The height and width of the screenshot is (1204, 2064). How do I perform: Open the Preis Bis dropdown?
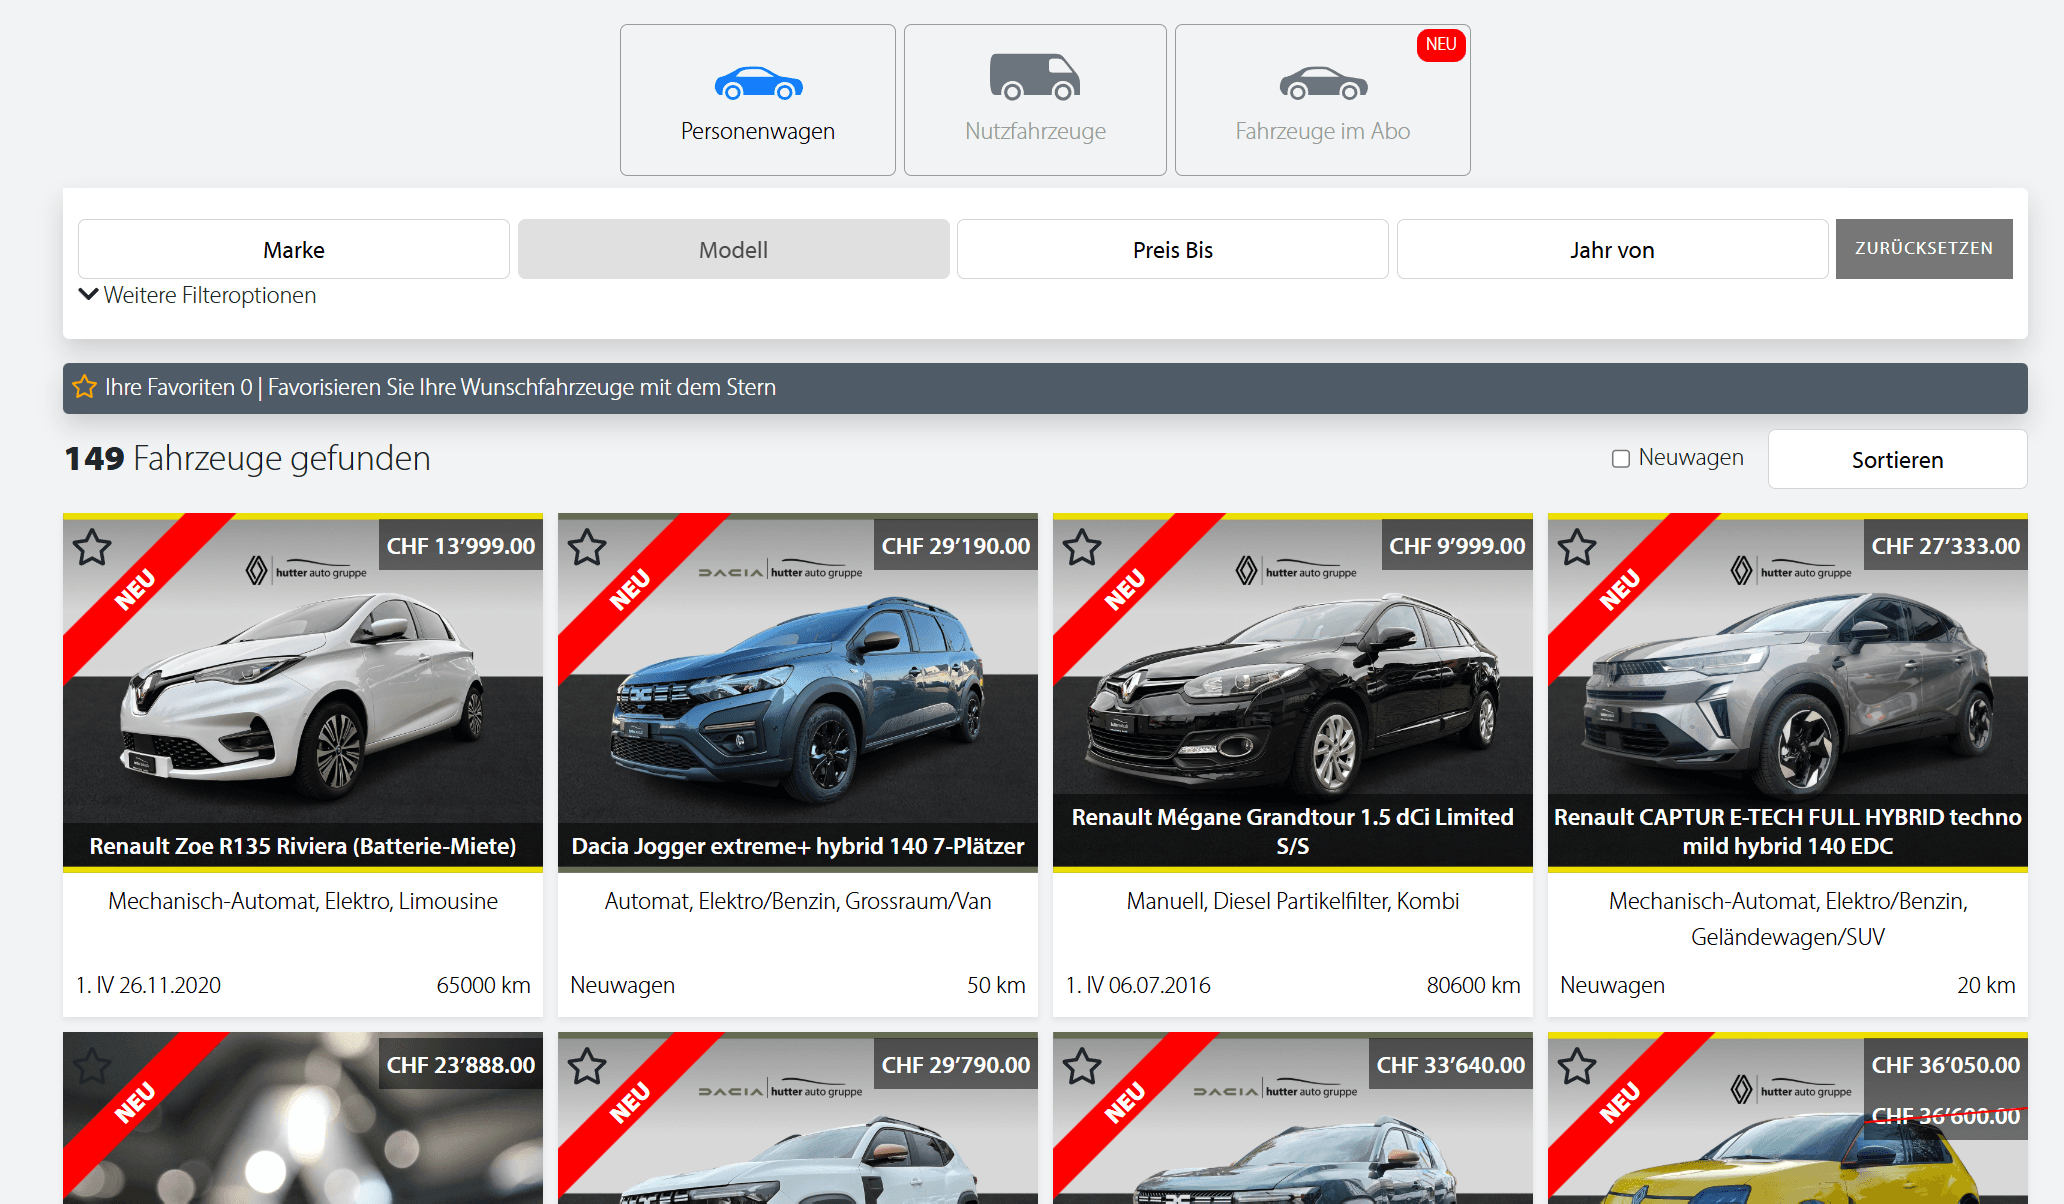[x=1171, y=249]
